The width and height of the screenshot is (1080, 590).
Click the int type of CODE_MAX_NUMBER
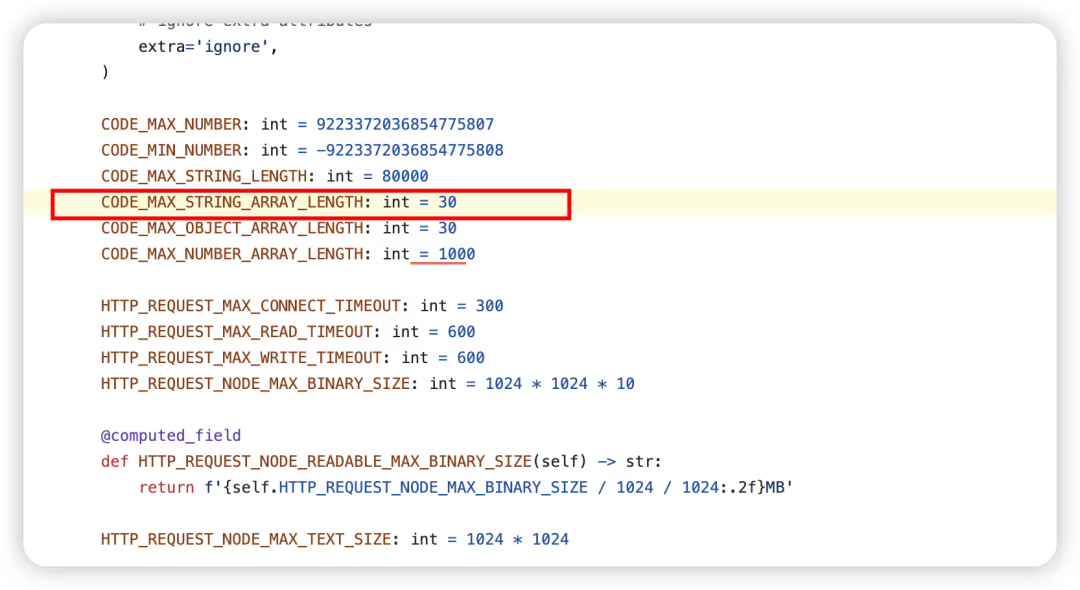point(274,125)
